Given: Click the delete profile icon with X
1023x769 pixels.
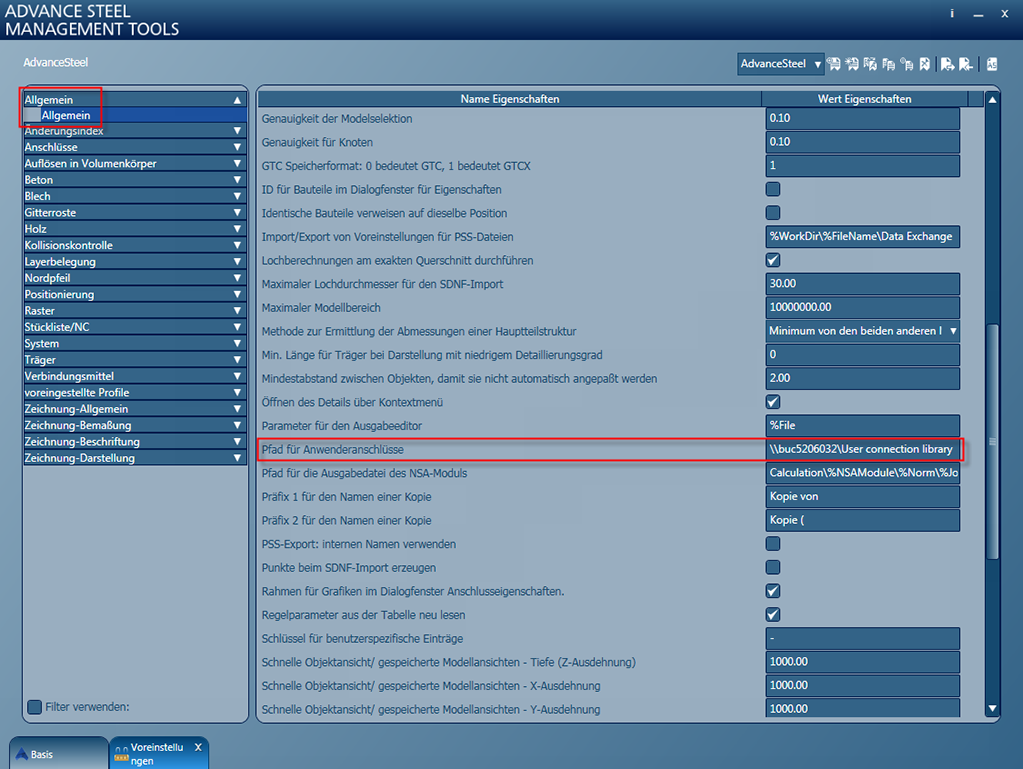Looking at the screenshot, I should (924, 64).
